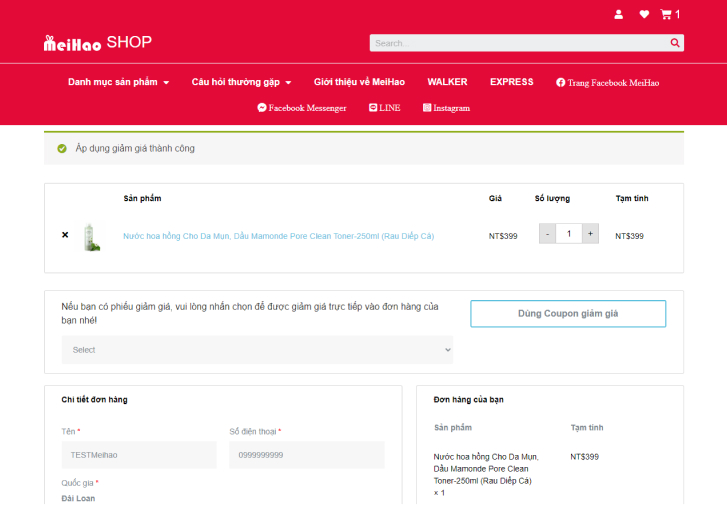The height and width of the screenshot is (505, 727).
Task: Open the EXPRESS menu item
Action: pyautogui.click(x=511, y=82)
